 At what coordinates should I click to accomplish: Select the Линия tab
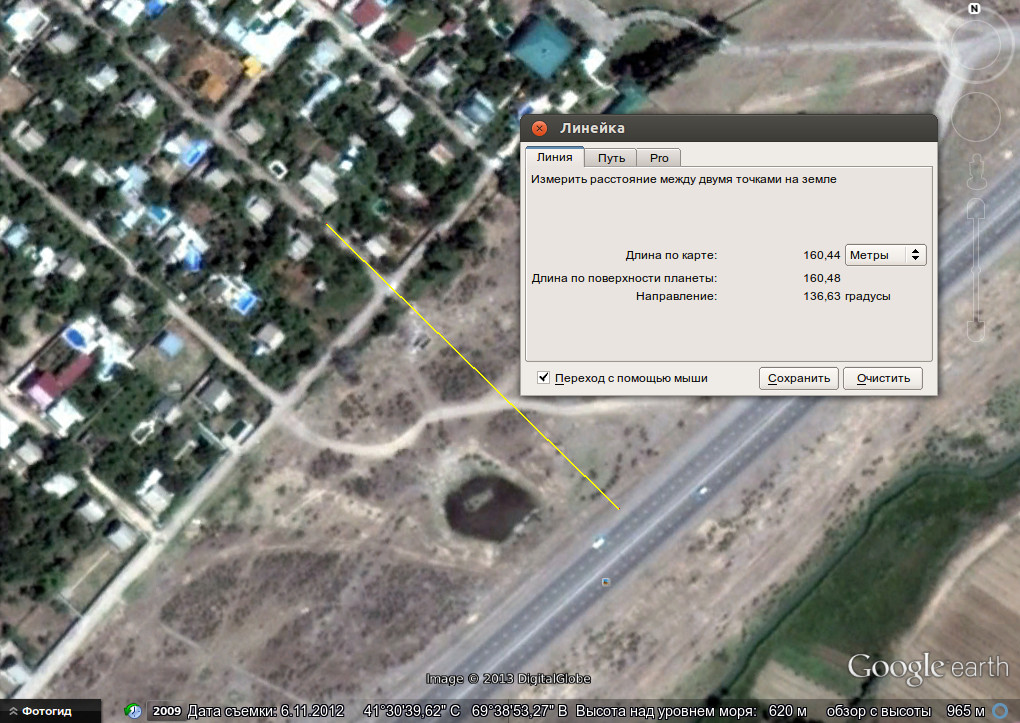(554, 157)
